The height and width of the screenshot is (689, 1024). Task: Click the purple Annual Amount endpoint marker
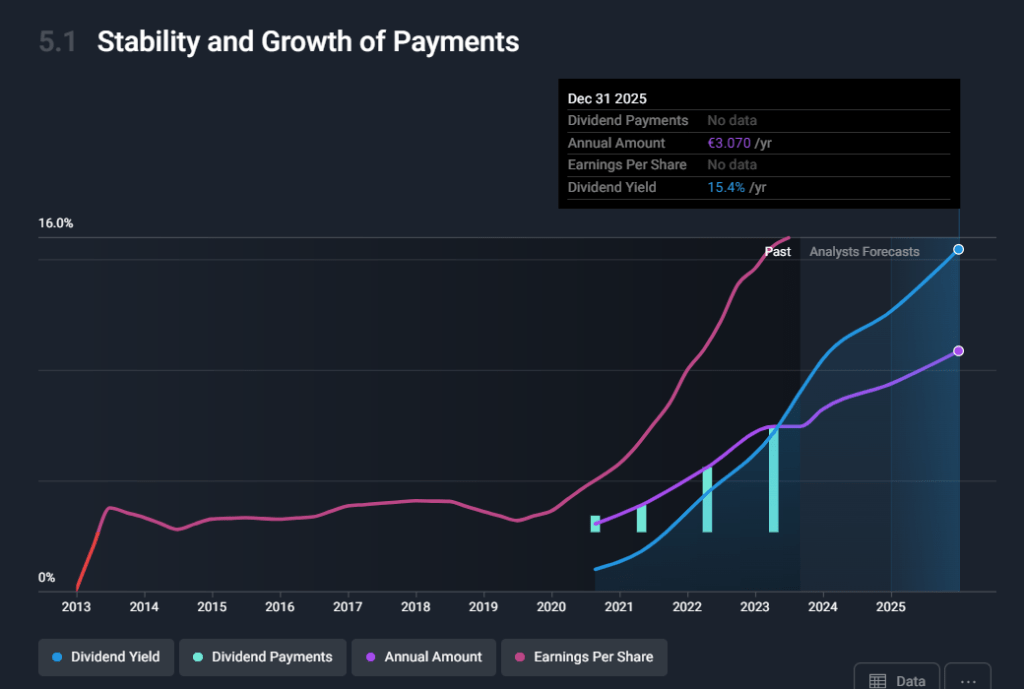click(x=958, y=351)
